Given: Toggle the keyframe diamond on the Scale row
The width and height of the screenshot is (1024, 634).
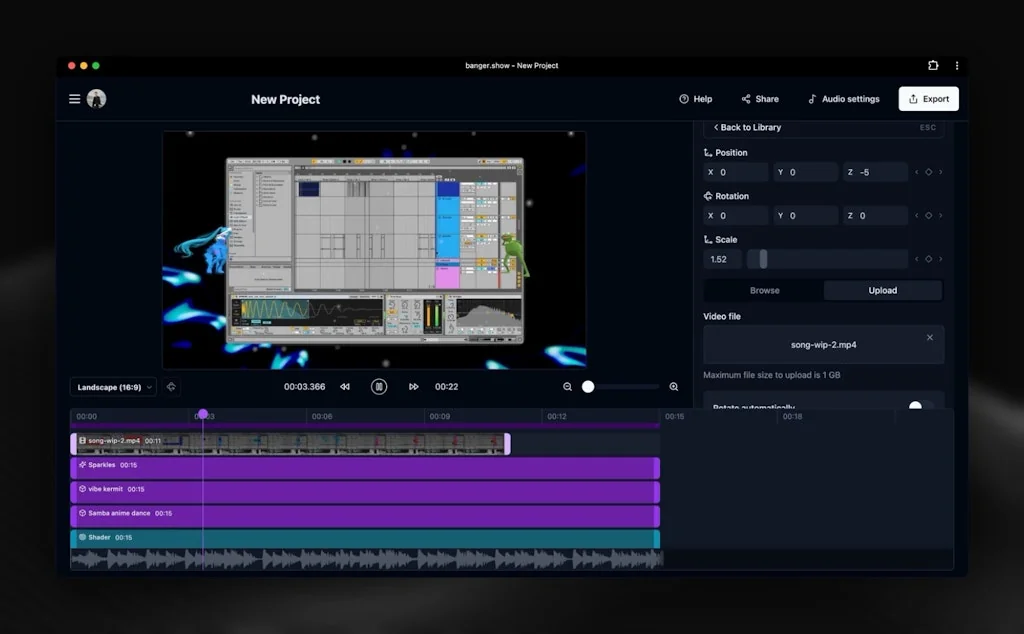Looking at the screenshot, I should (929, 258).
